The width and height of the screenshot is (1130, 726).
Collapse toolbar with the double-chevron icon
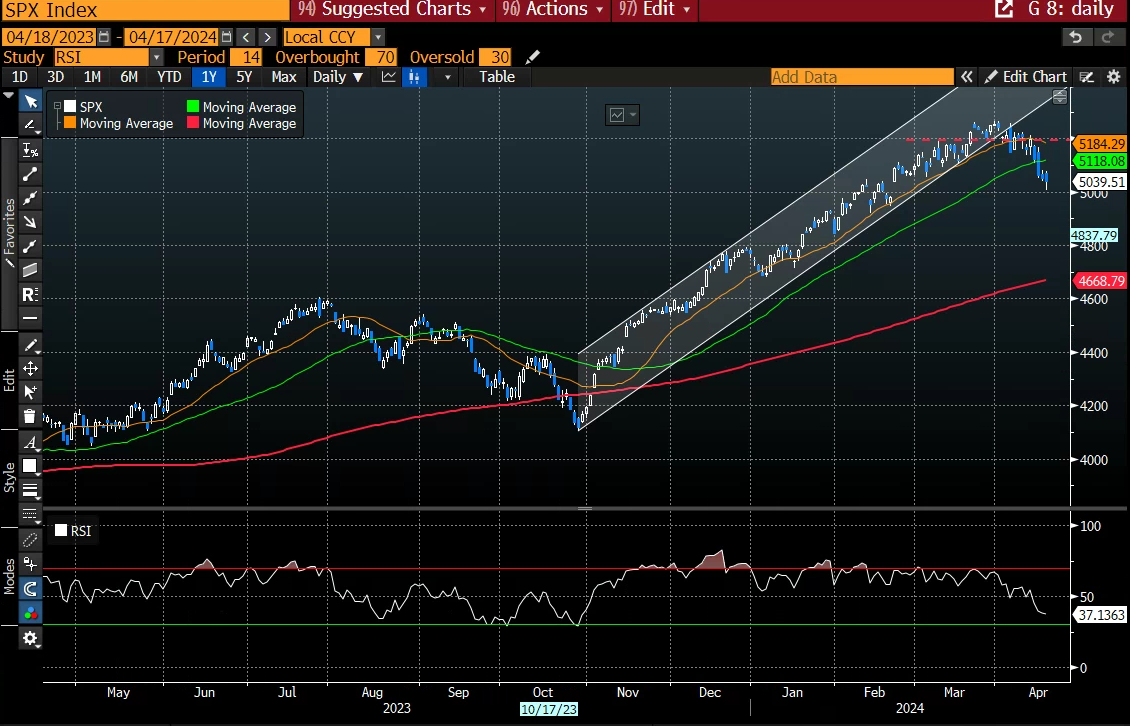point(966,76)
